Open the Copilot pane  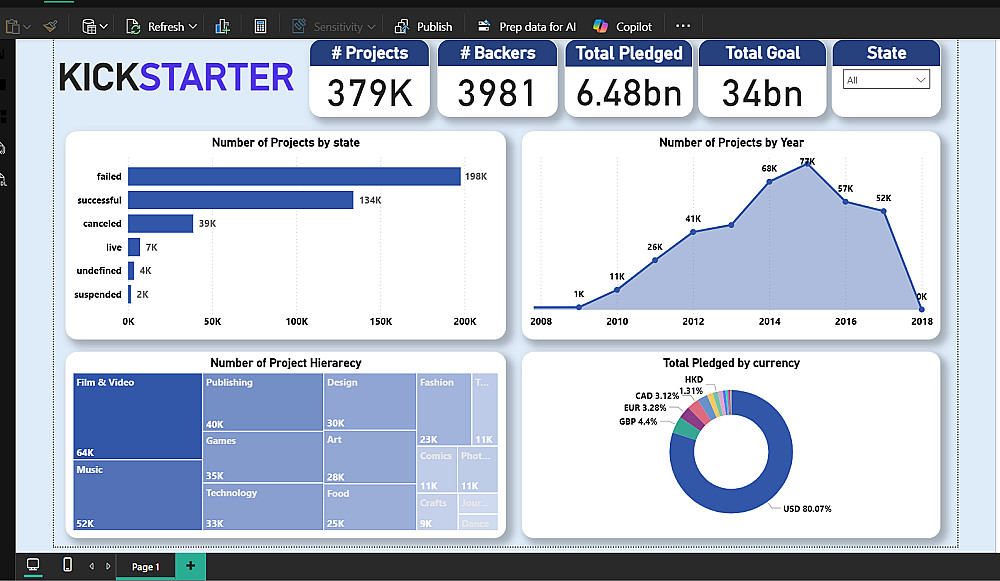point(622,26)
